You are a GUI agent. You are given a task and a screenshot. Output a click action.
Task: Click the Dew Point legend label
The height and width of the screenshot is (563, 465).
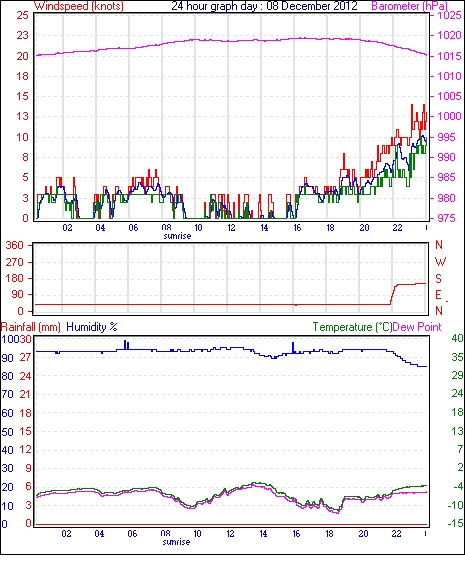[417, 327]
